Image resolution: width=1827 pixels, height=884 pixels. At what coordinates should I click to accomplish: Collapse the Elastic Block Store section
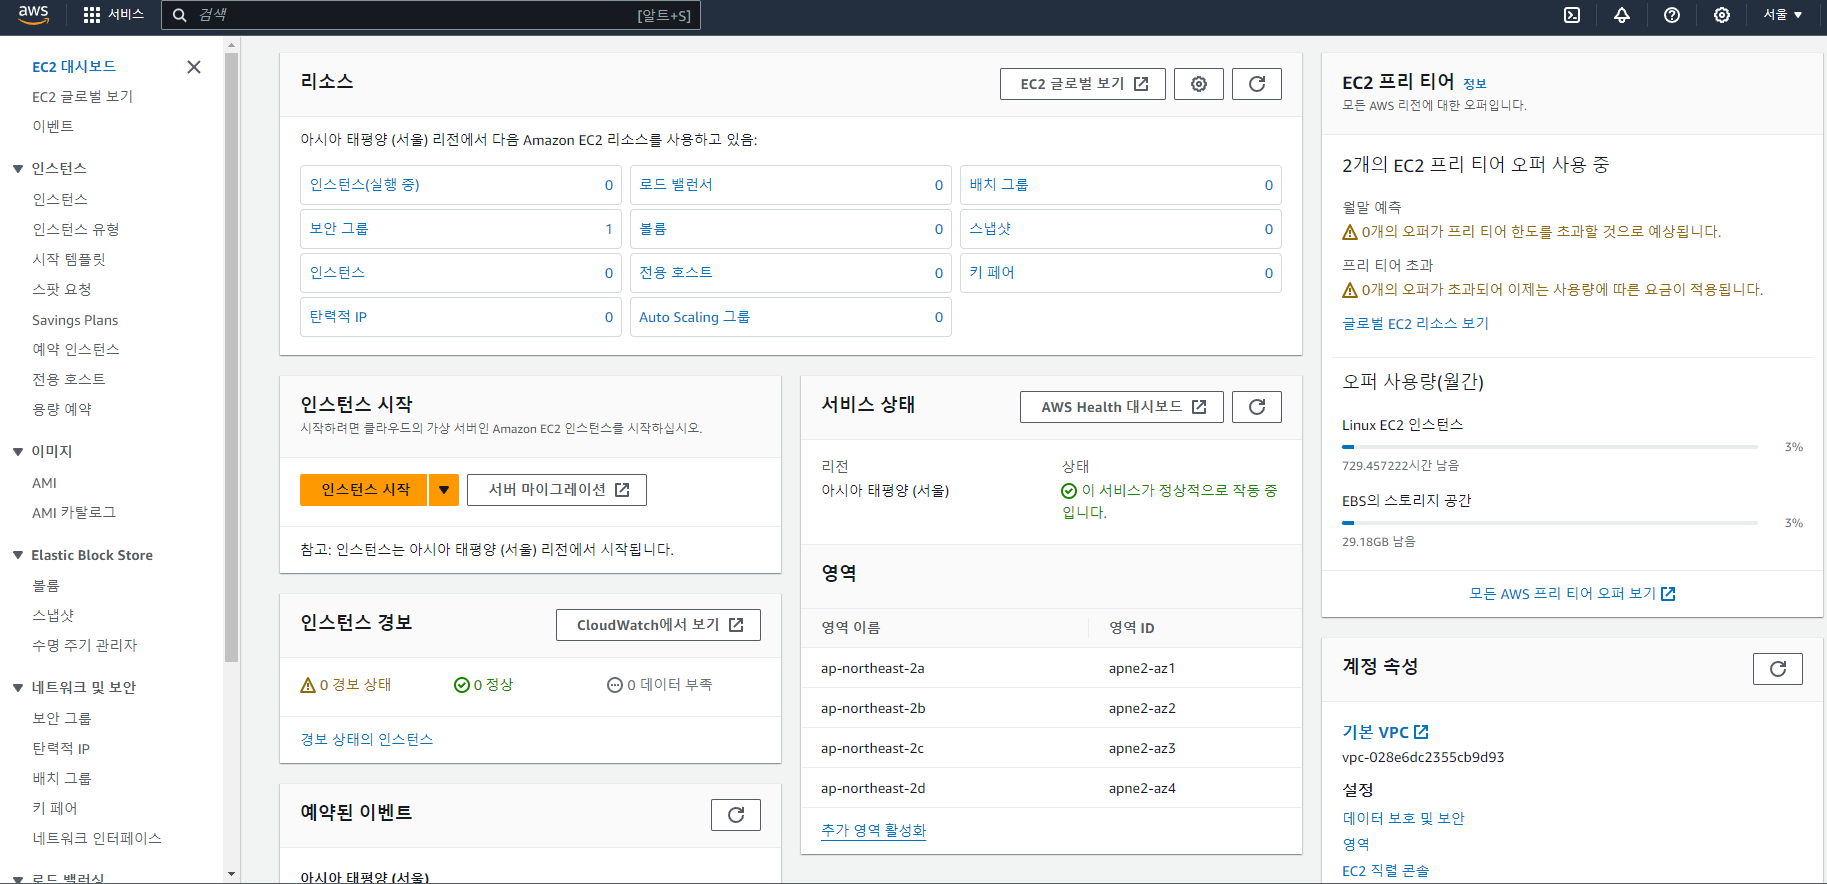click(x=18, y=555)
